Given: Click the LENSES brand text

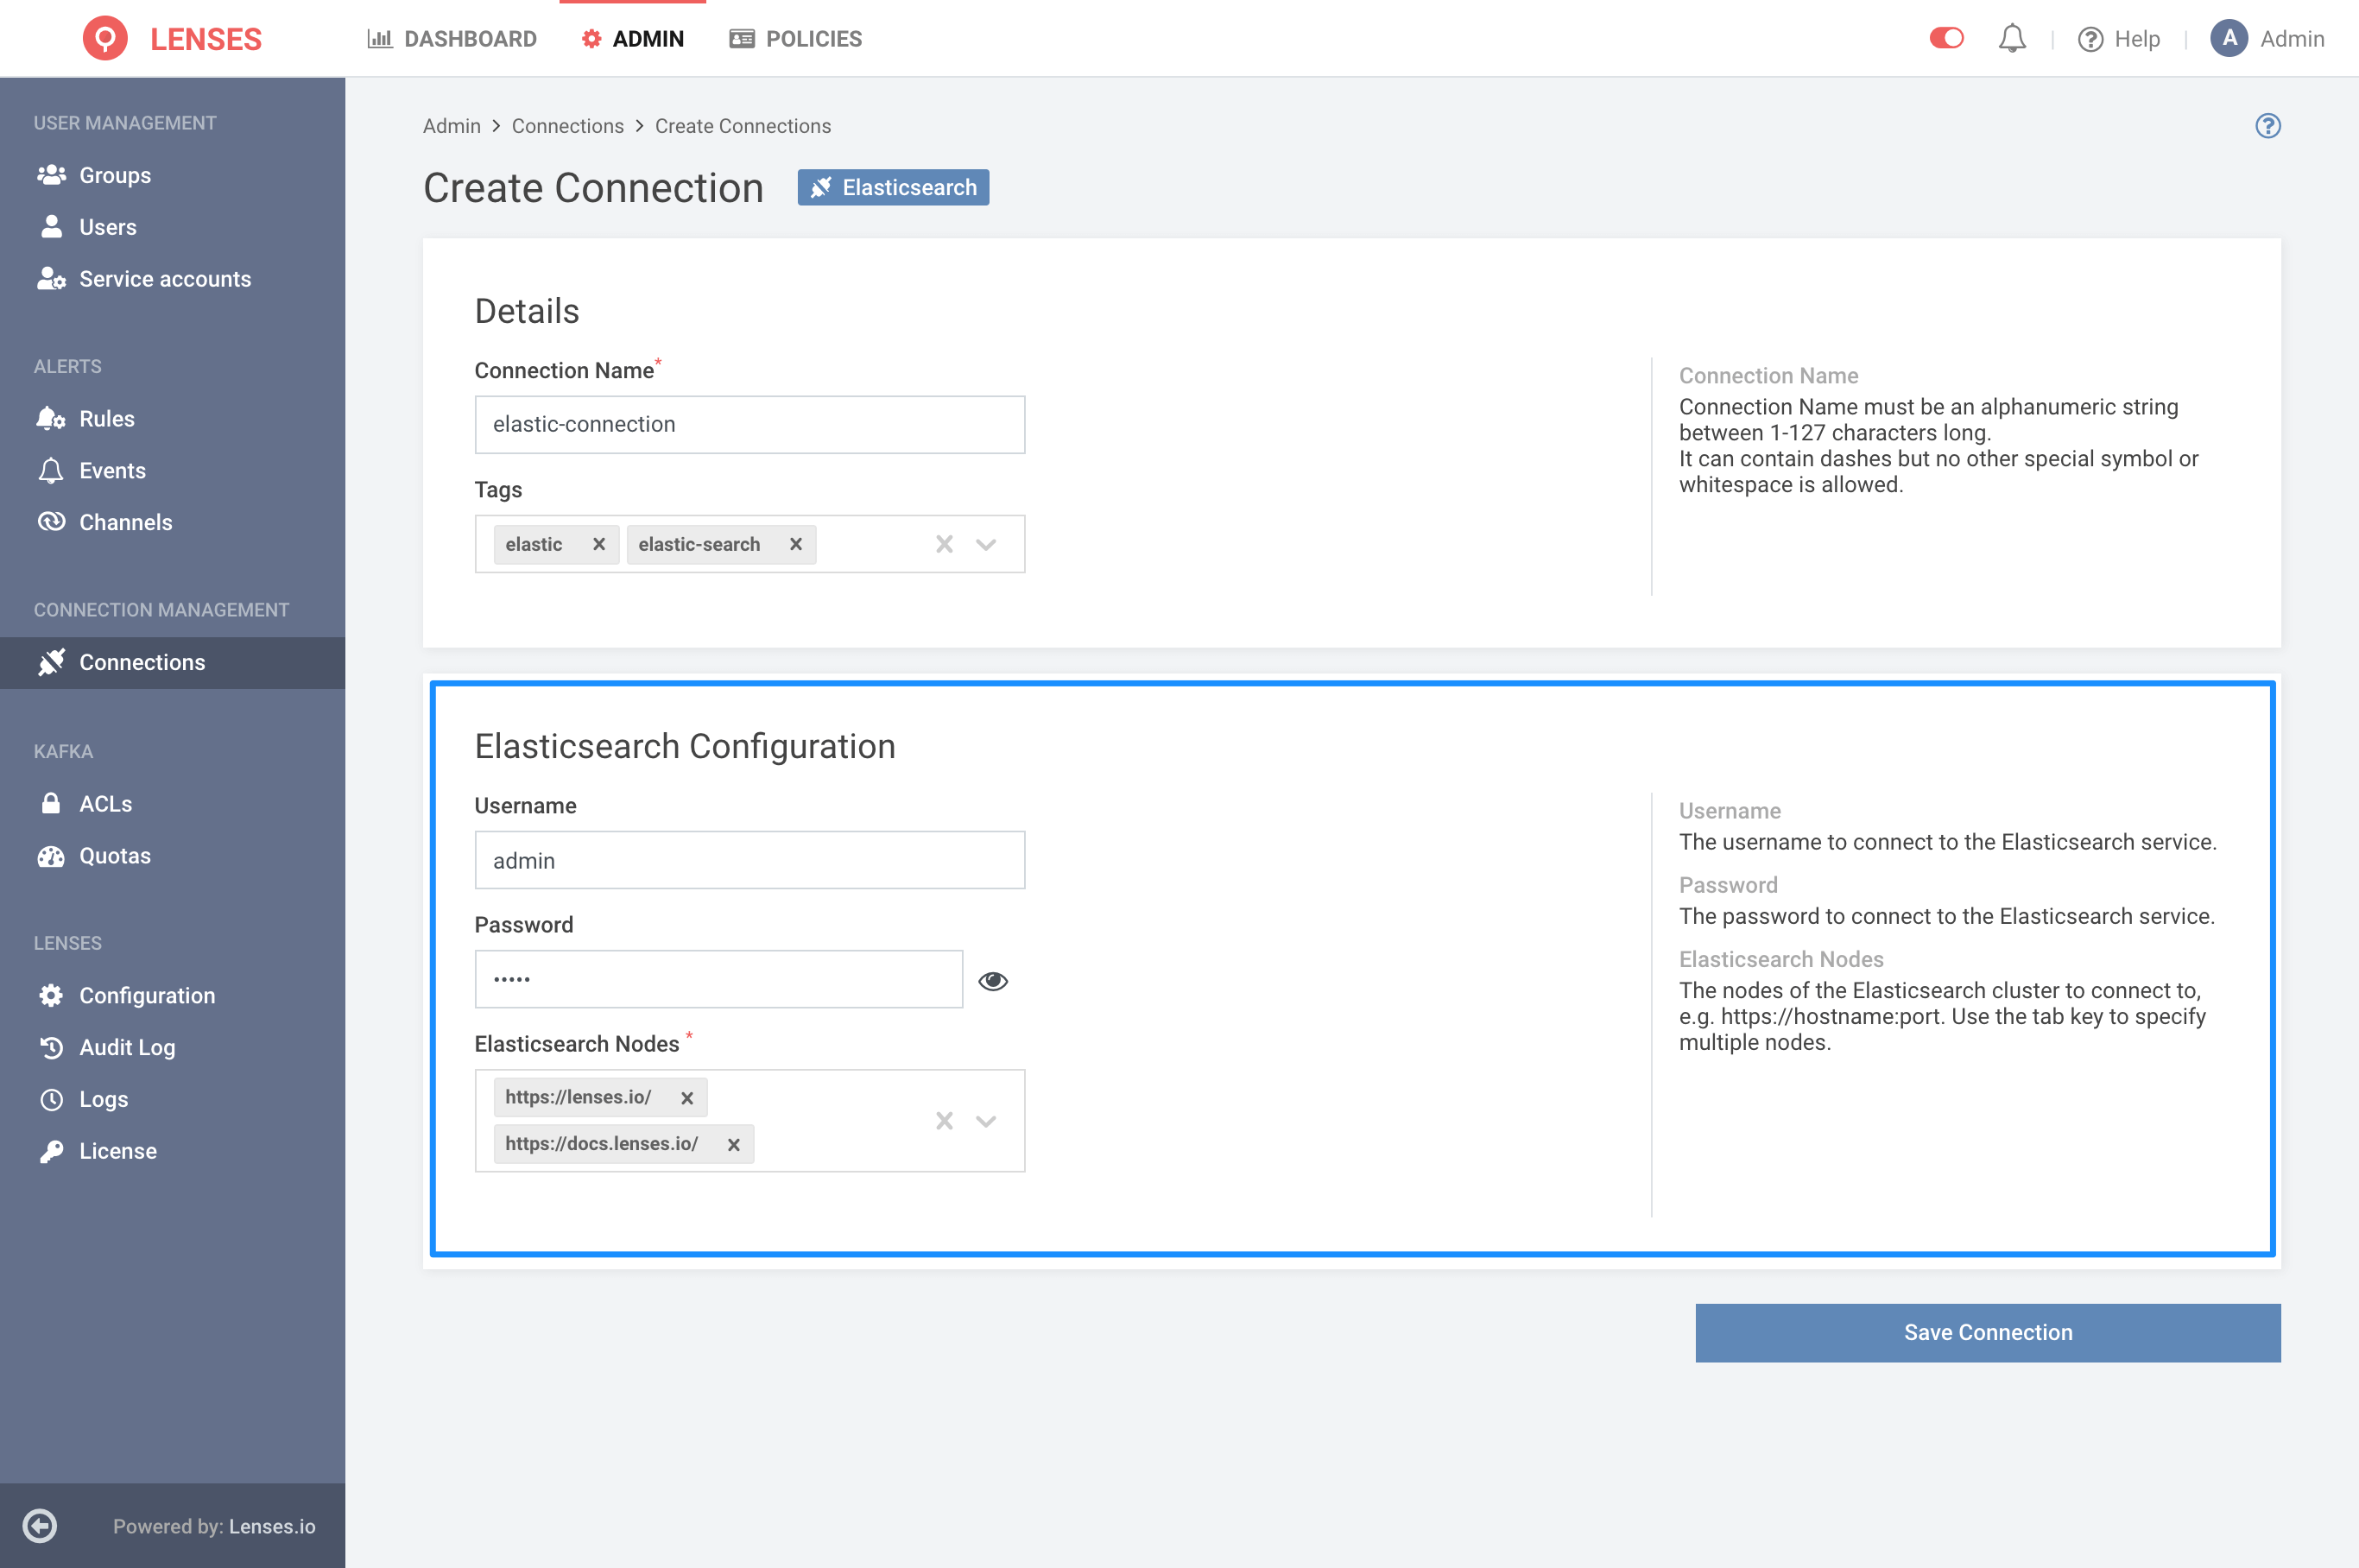Looking at the screenshot, I should click(206, 39).
